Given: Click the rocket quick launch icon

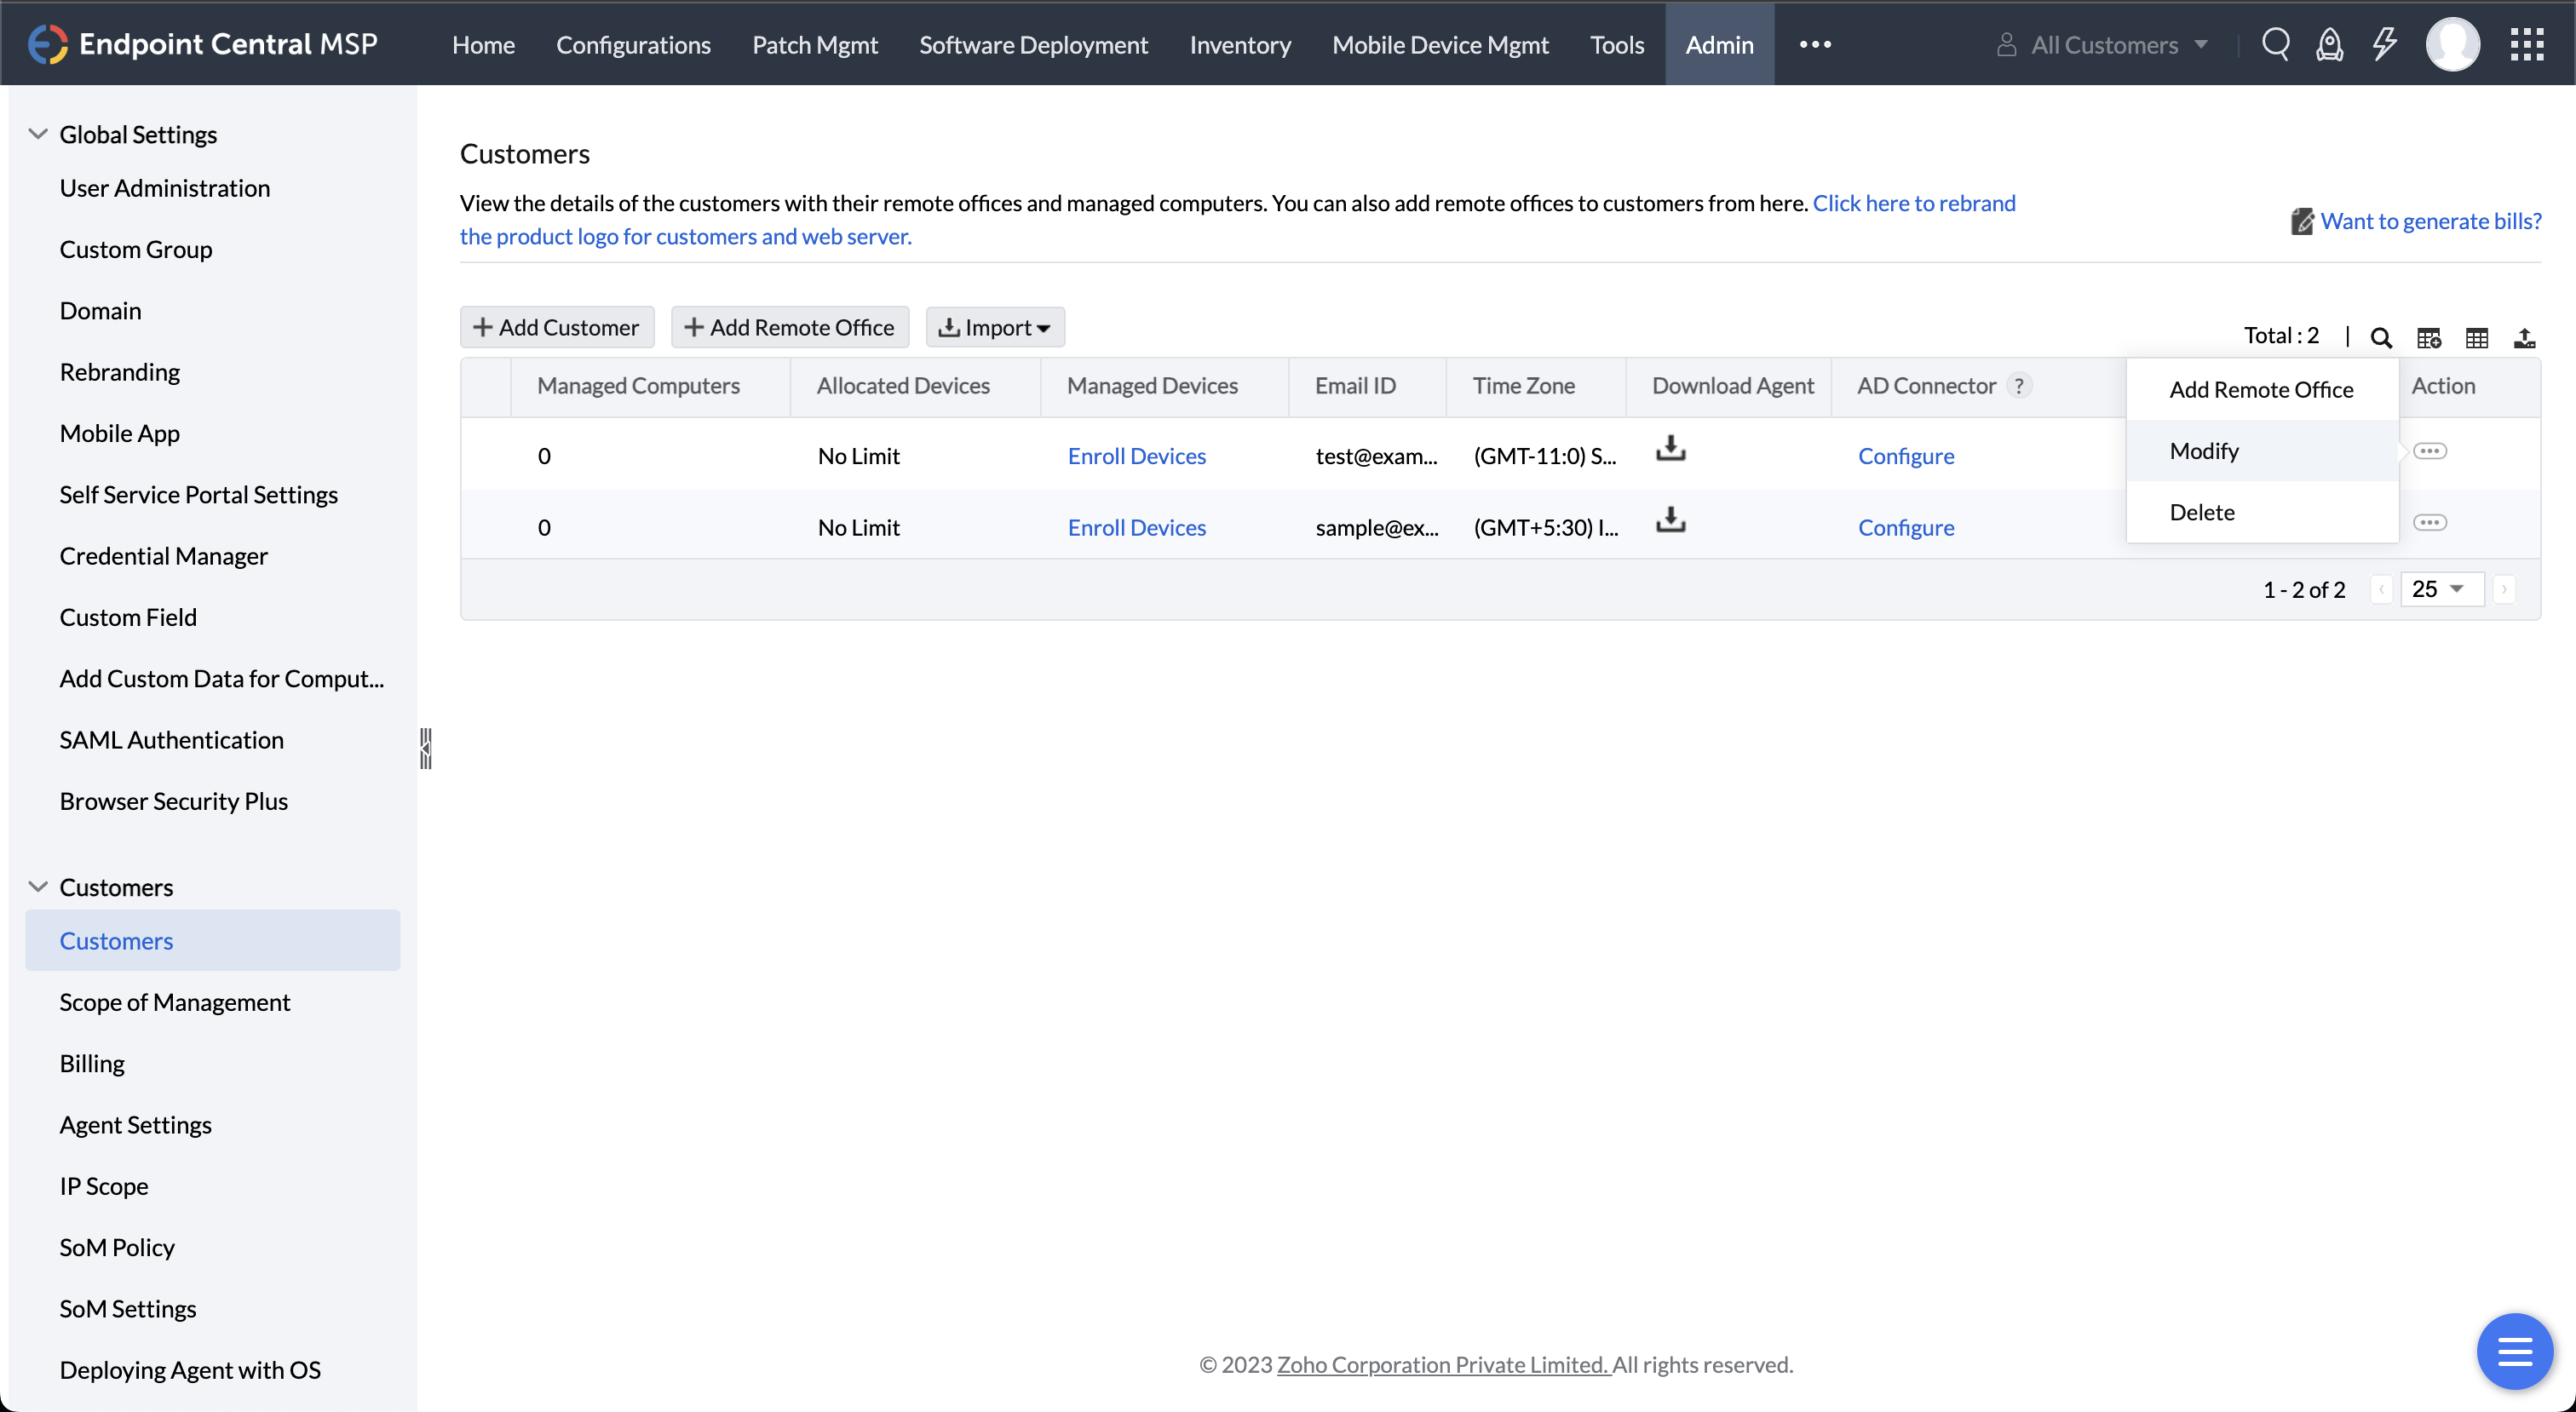Looking at the screenshot, I should tap(2329, 45).
